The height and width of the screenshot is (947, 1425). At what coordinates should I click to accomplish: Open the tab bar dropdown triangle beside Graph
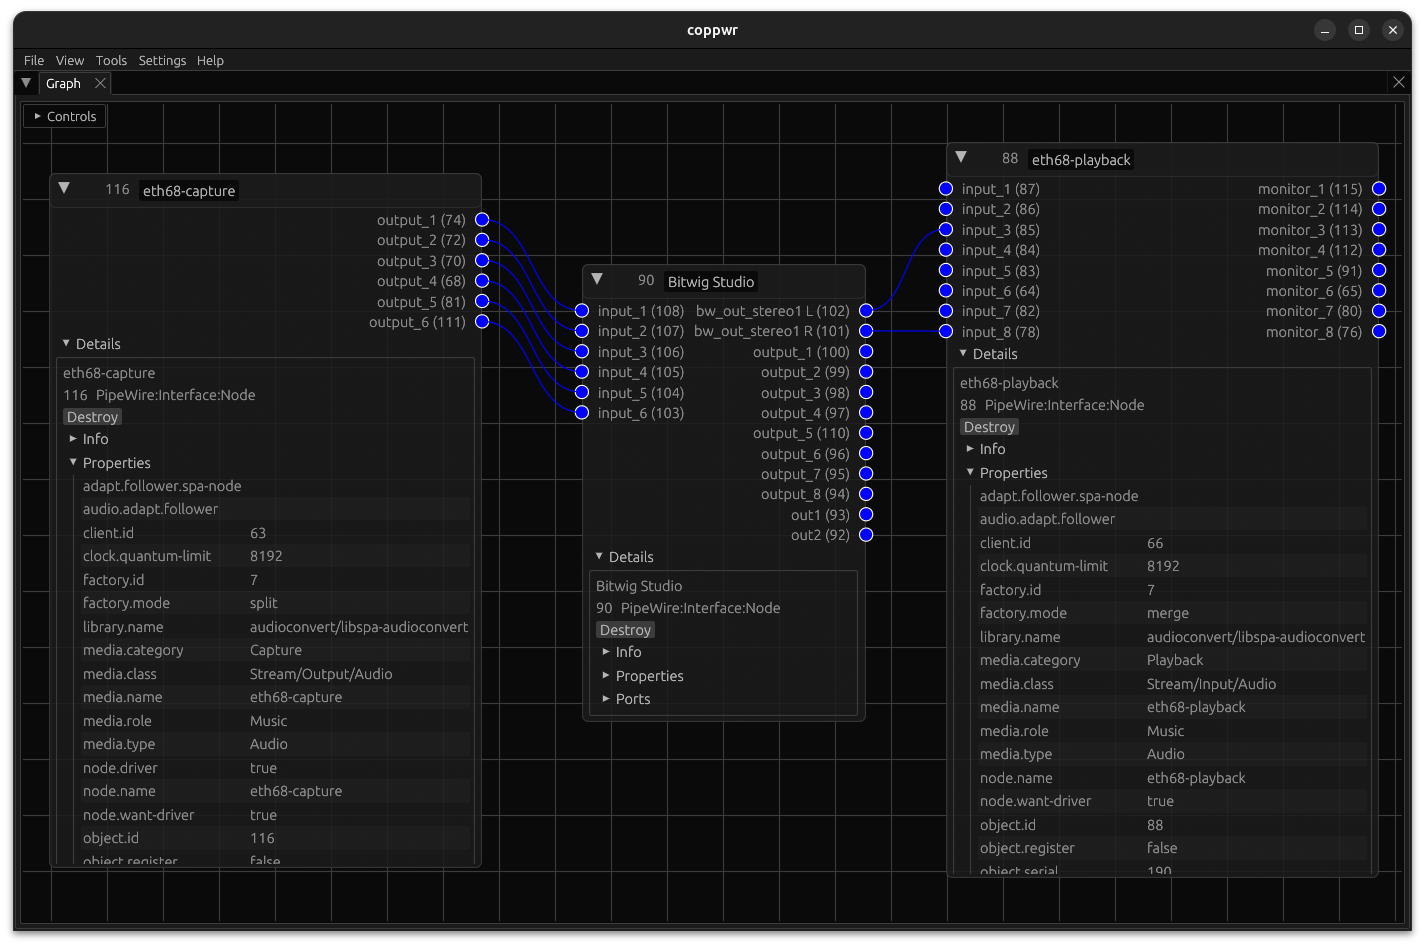pos(27,83)
